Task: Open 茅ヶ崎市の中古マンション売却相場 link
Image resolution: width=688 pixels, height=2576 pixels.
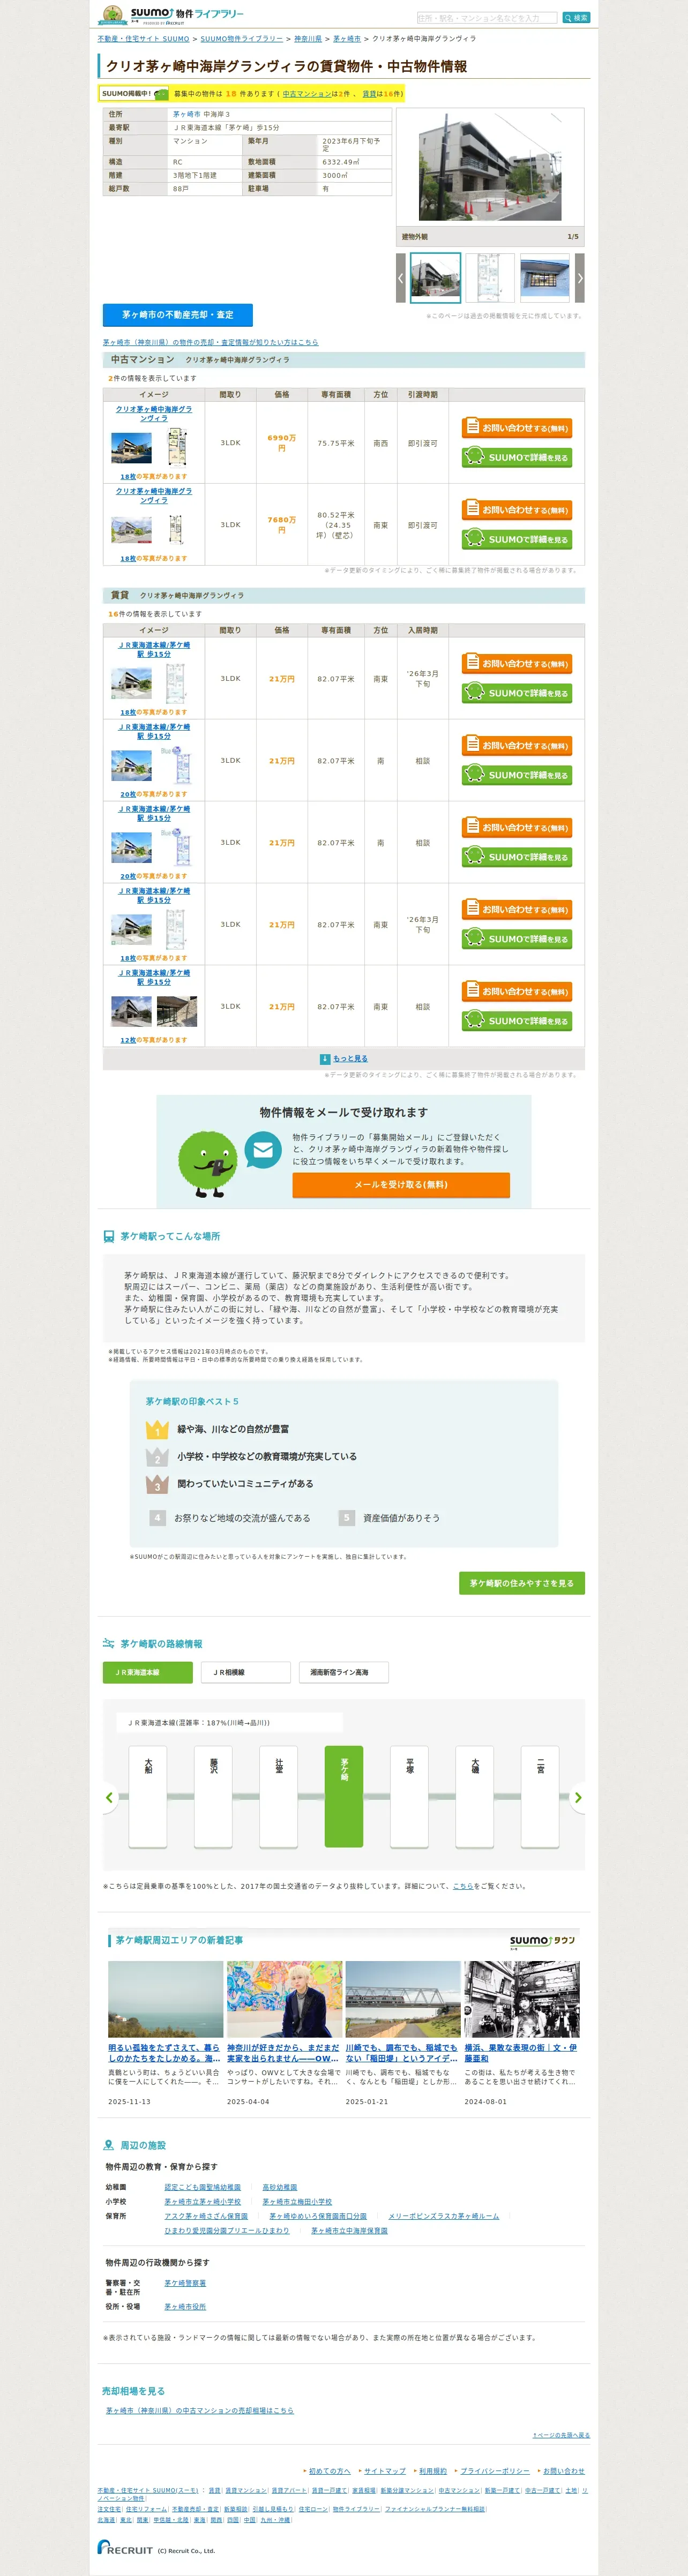Action: coord(200,2411)
